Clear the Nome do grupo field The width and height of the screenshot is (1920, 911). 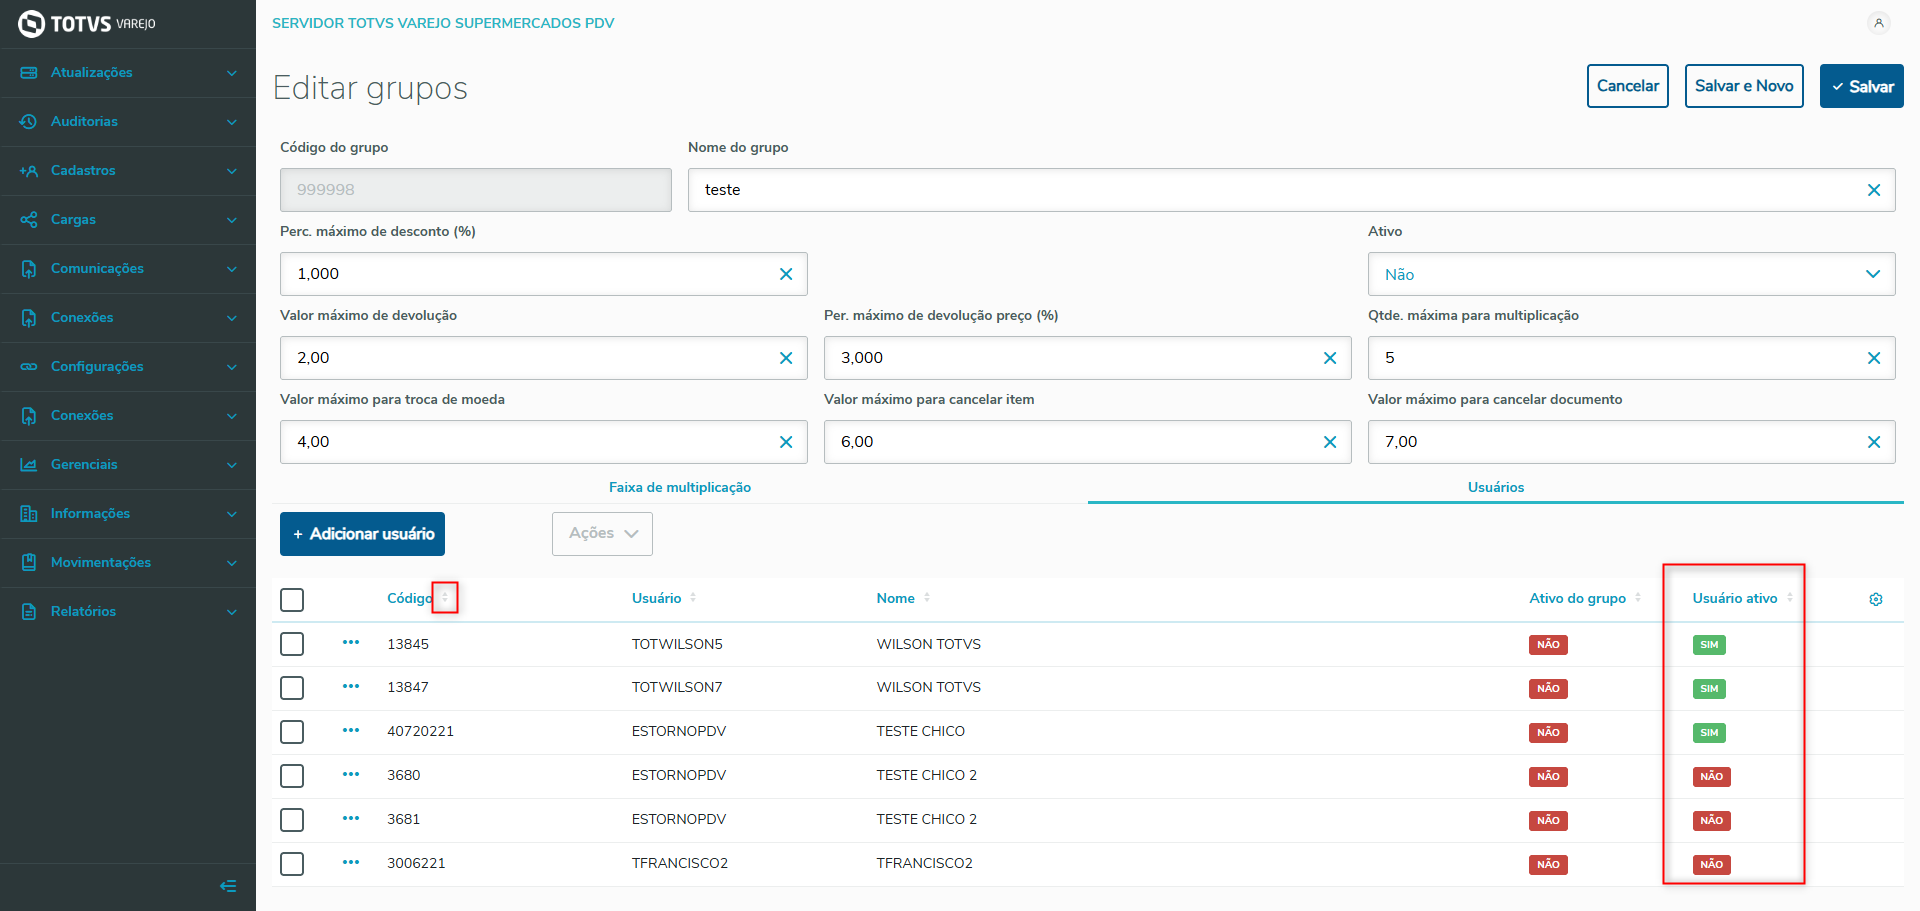1873,190
